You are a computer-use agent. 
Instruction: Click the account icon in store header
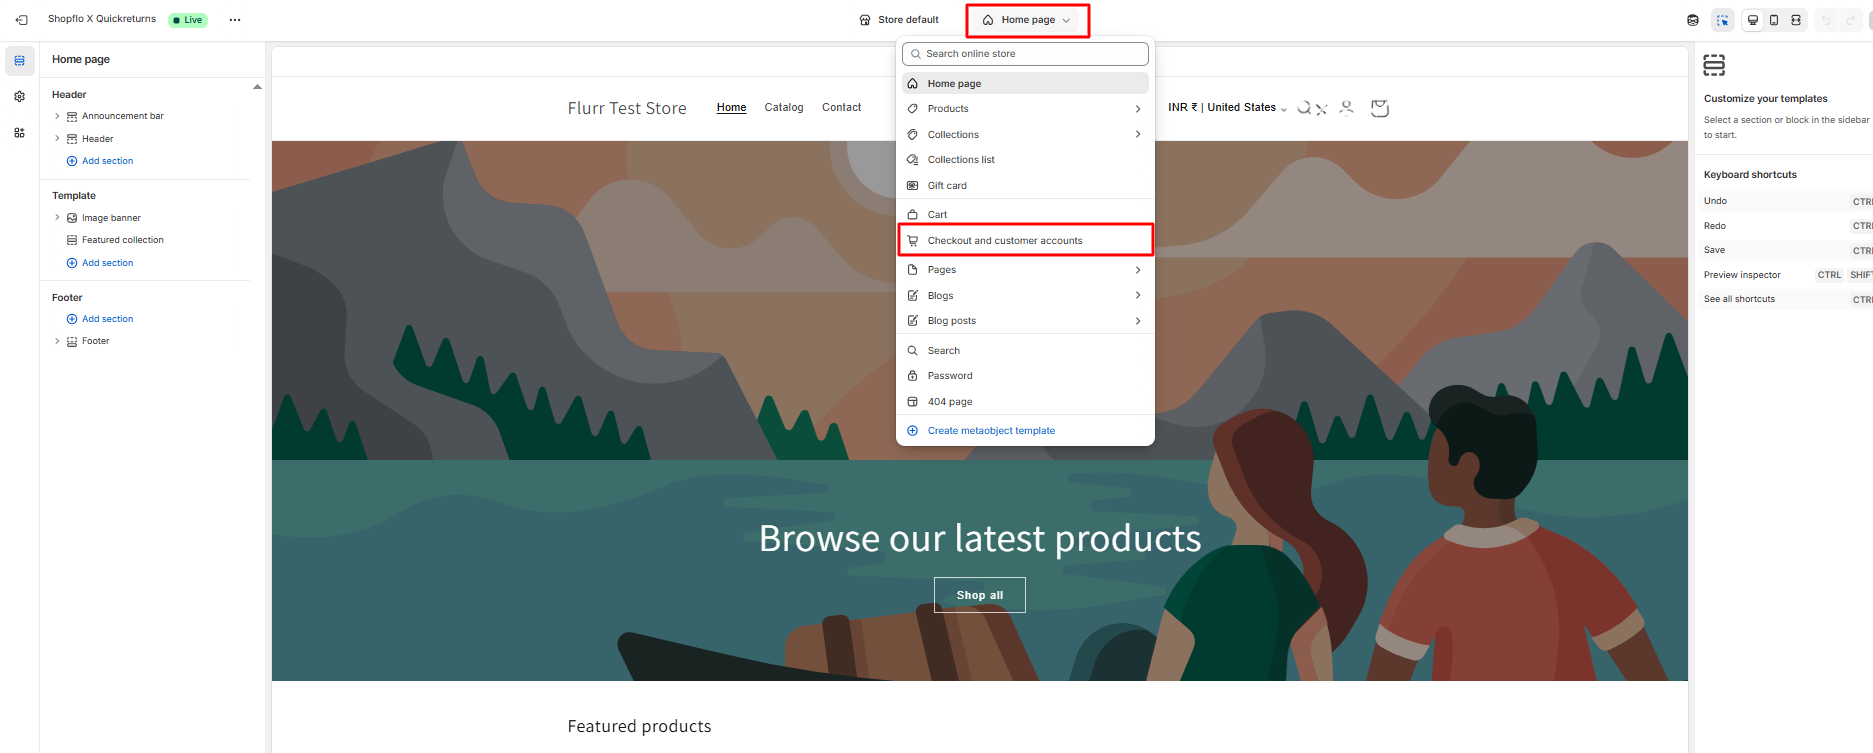tap(1347, 107)
